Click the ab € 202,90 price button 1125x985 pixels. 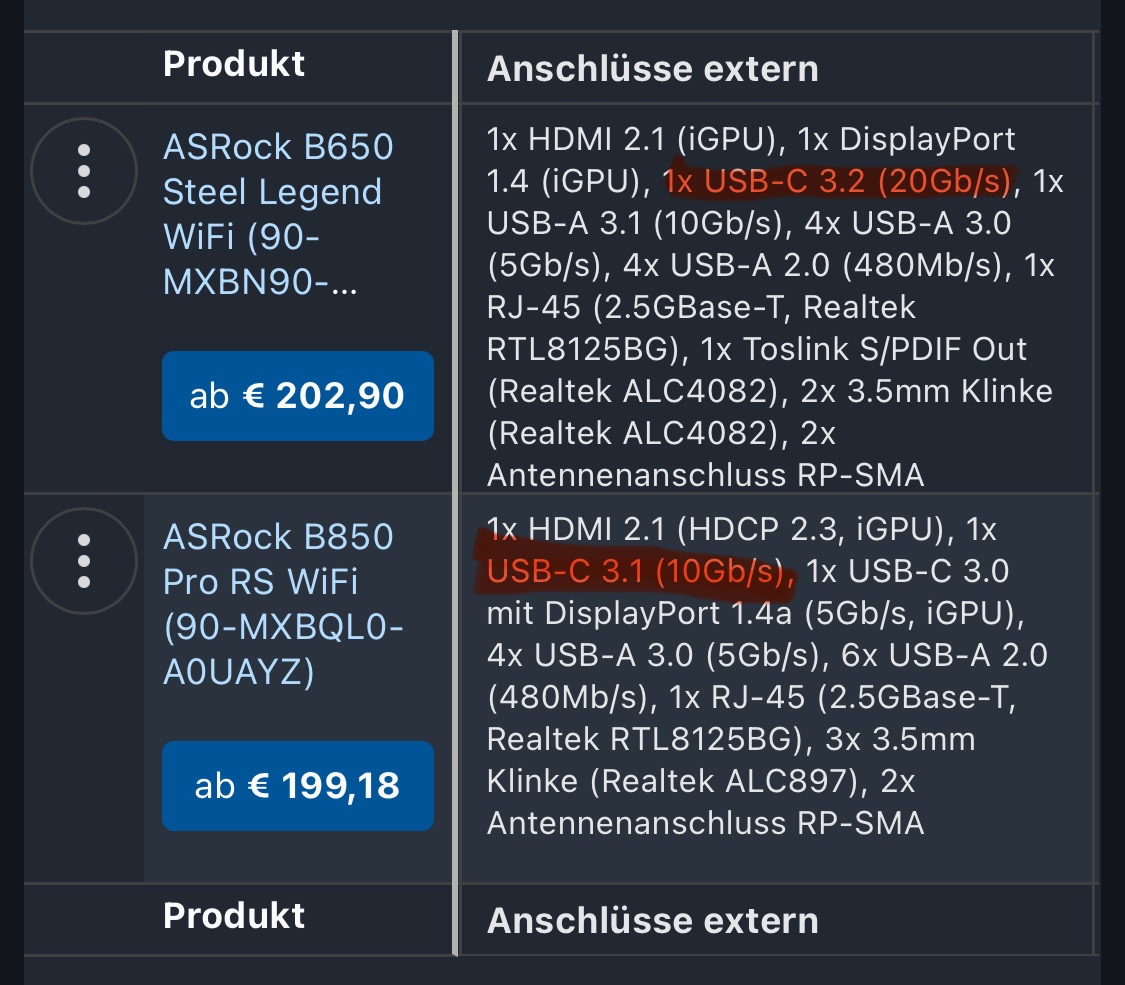(298, 396)
